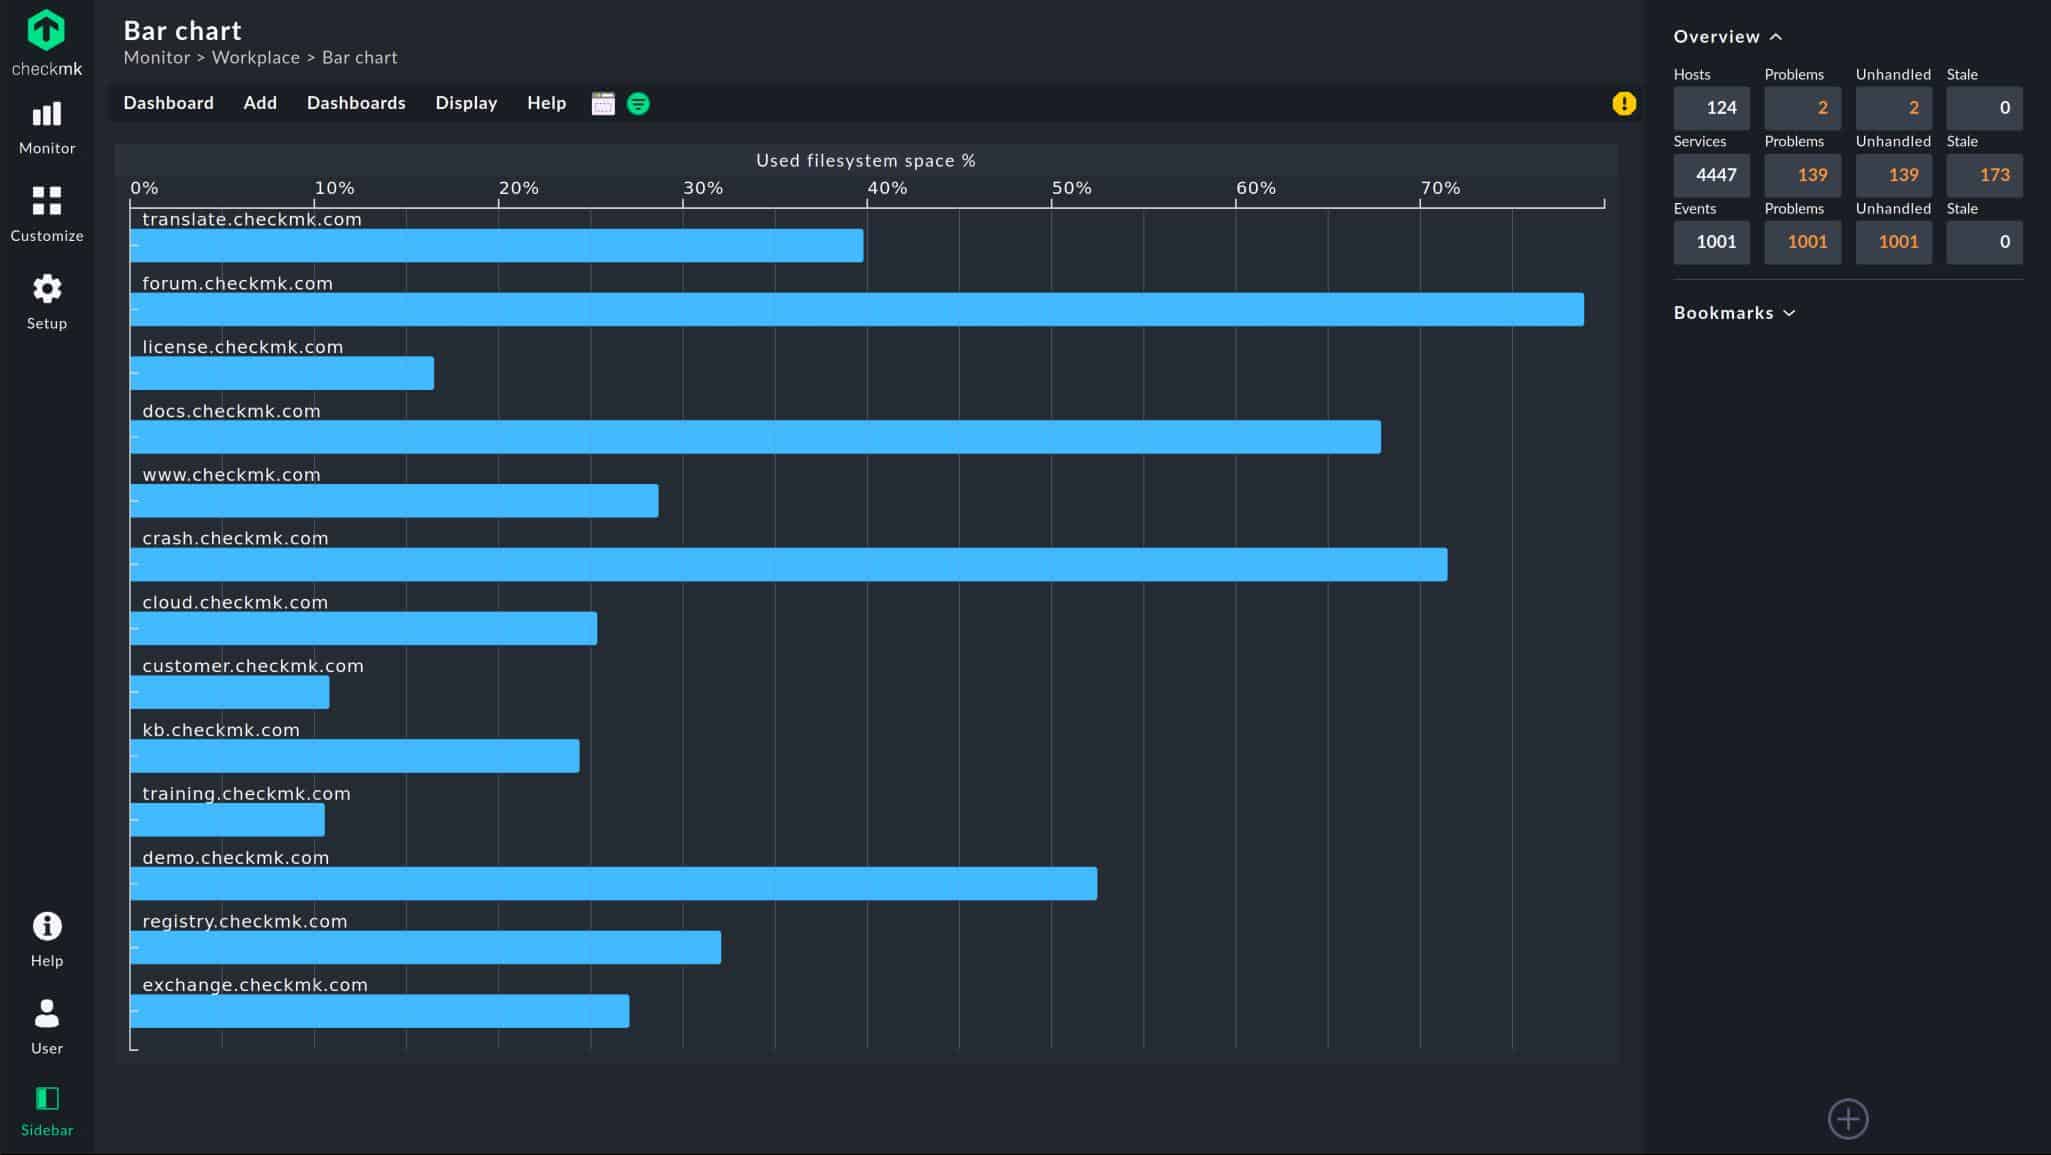Image resolution: width=2051 pixels, height=1155 pixels.
Task: Click the cloud.checkmk.com bar
Action: [363, 628]
